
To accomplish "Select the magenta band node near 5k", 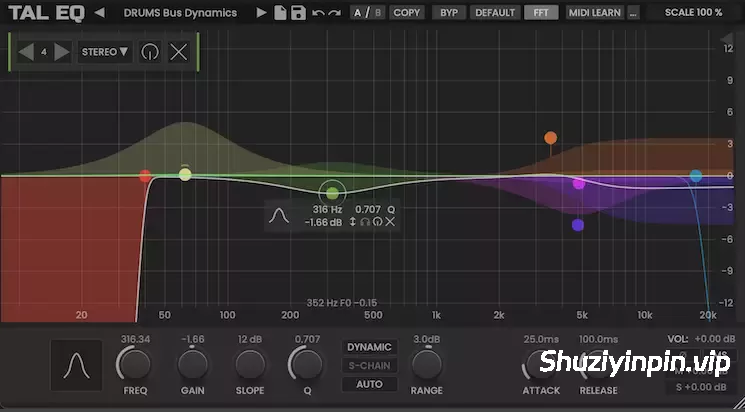I will coord(579,183).
